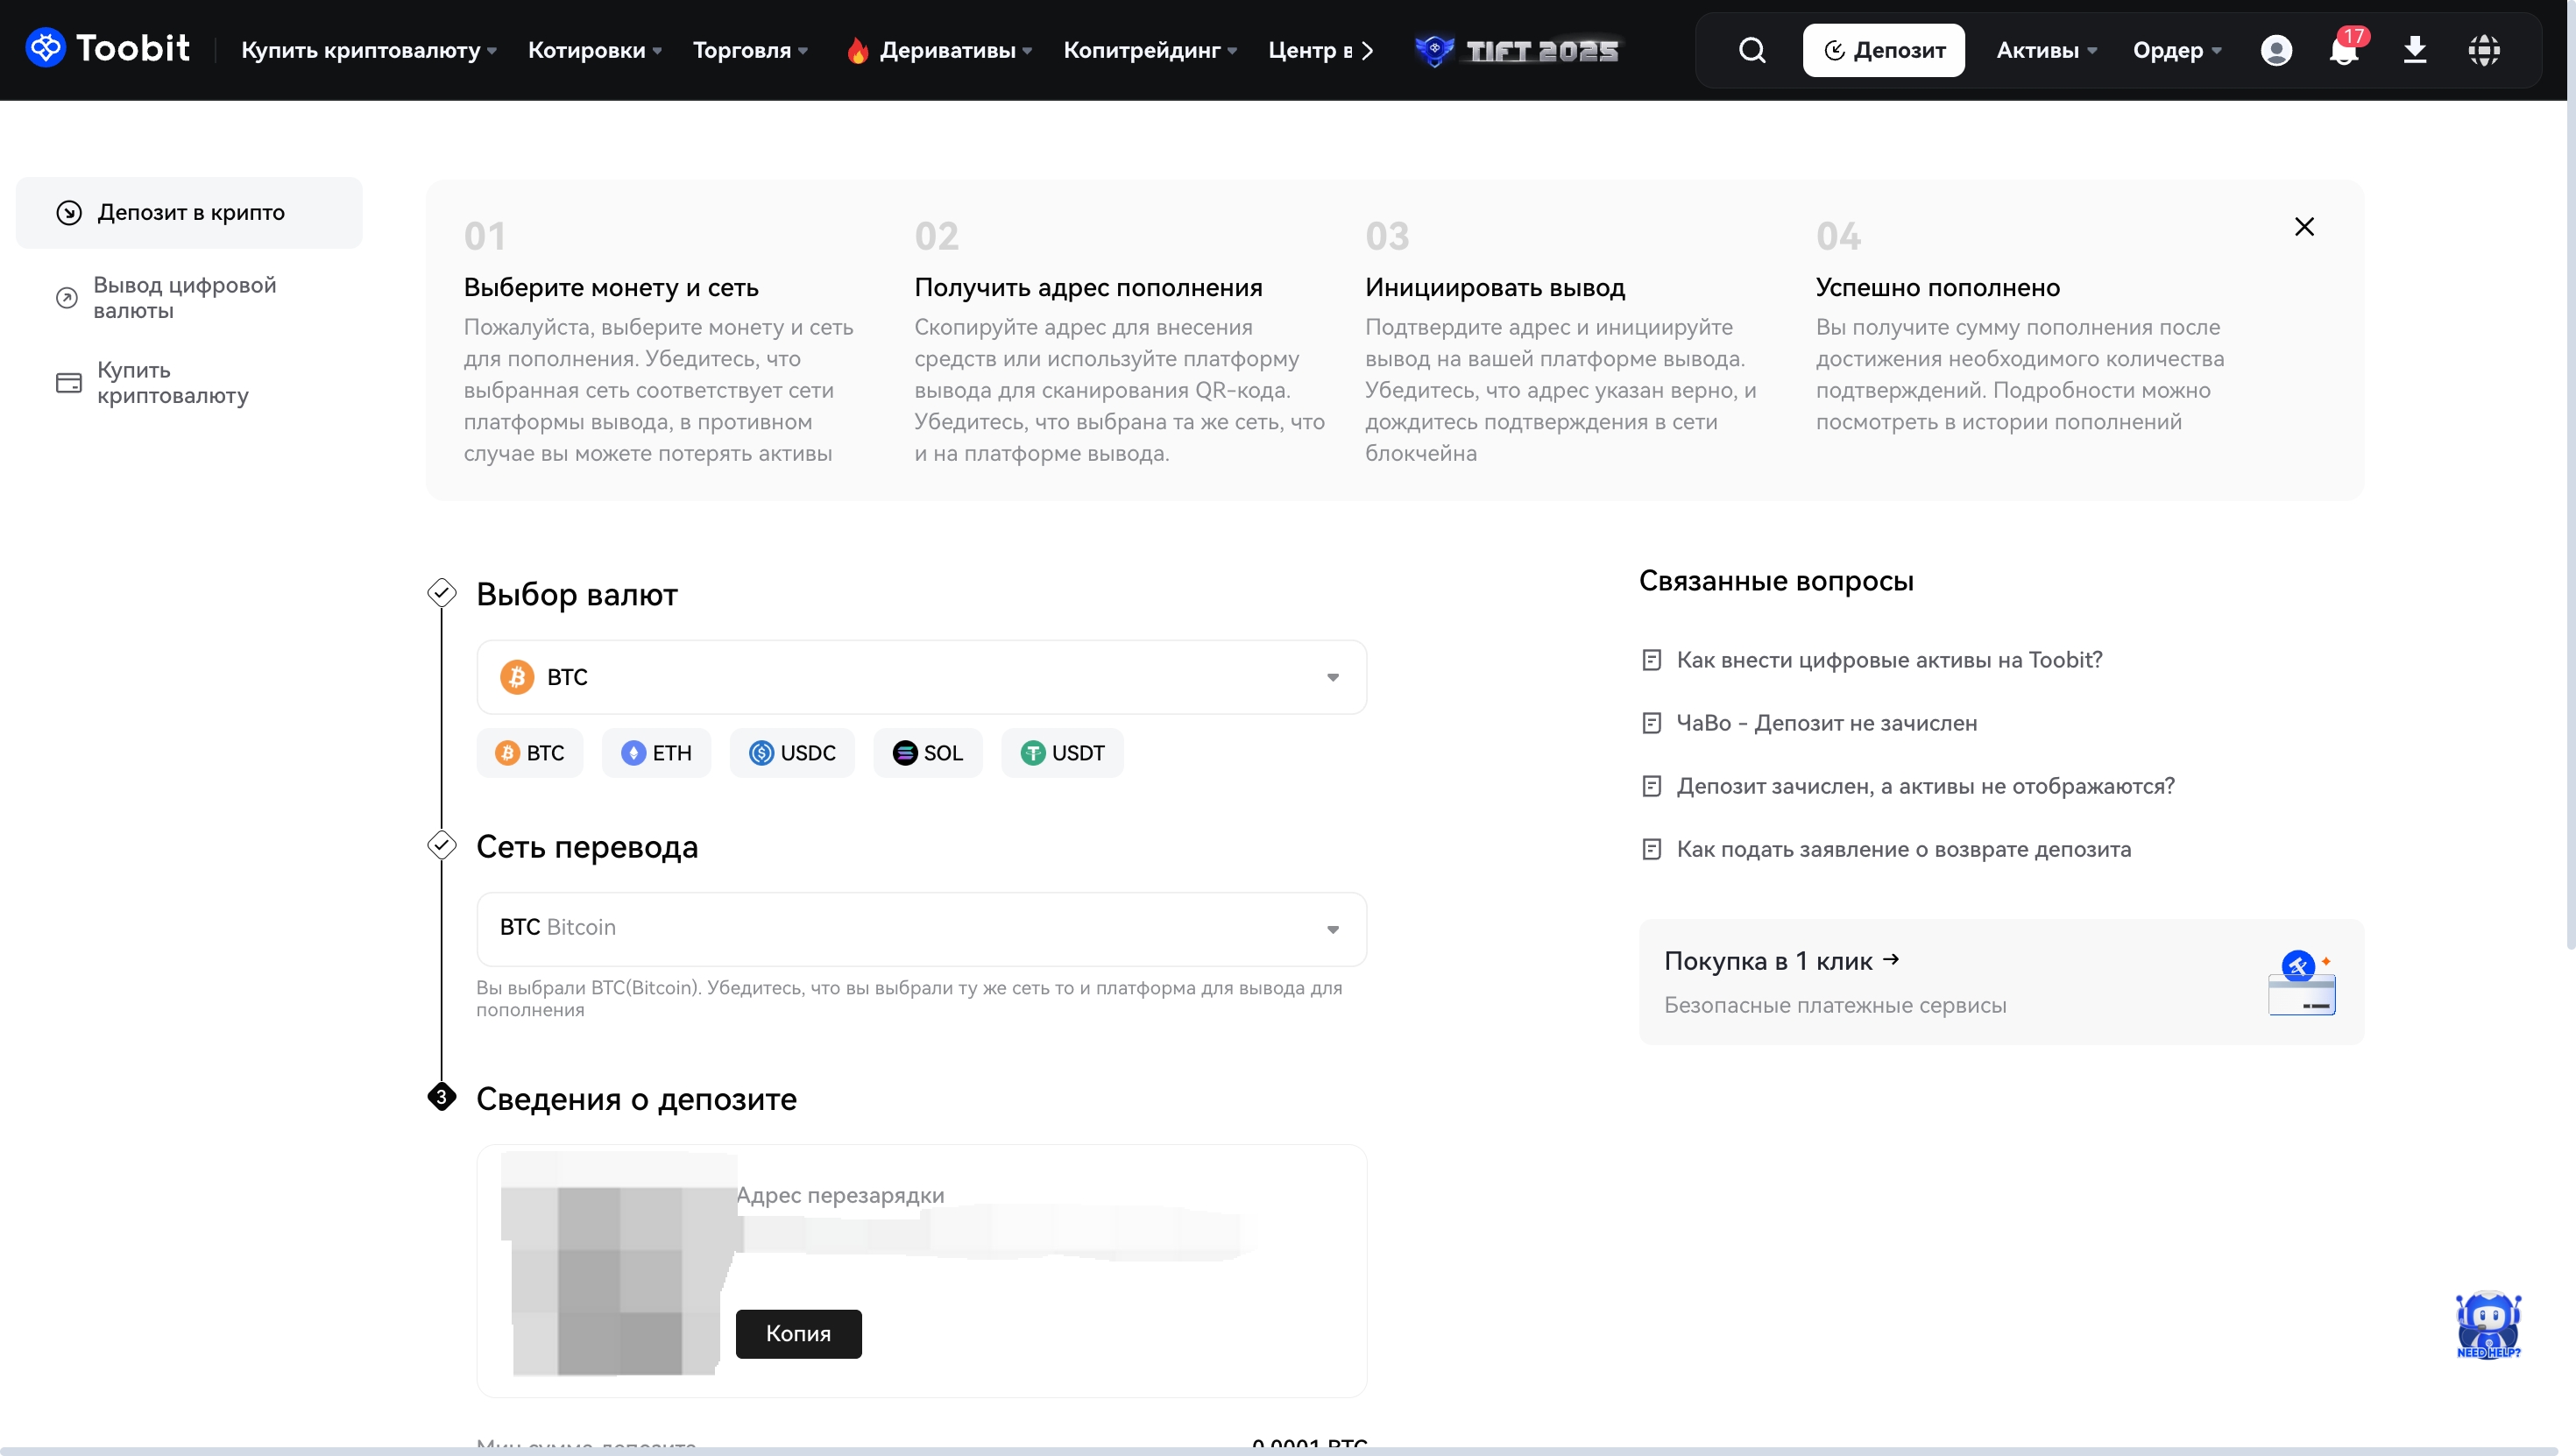Screen dimensions: 2576x1456
Task: Open the Активы dropdown menu
Action: click(x=2045, y=50)
